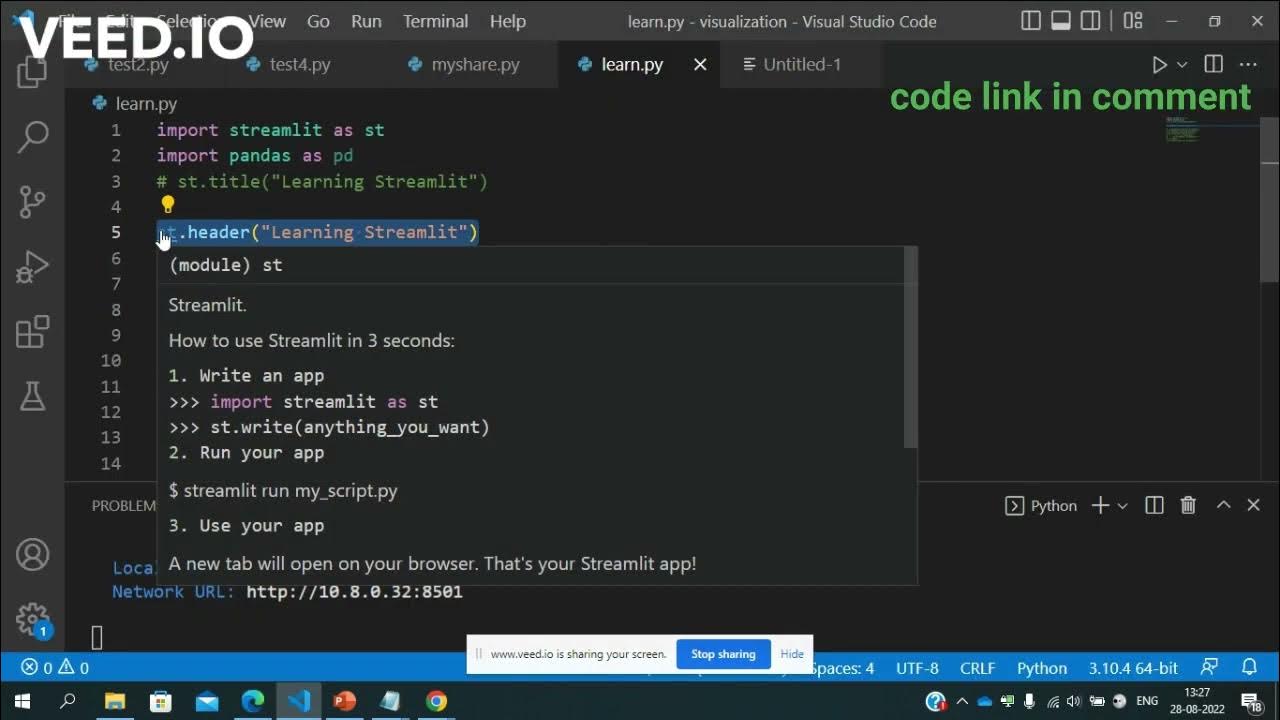This screenshot has width=1280, height=720.
Task: Open Google Chrome from taskbar
Action: pyautogui.click(x=436, y=701)
